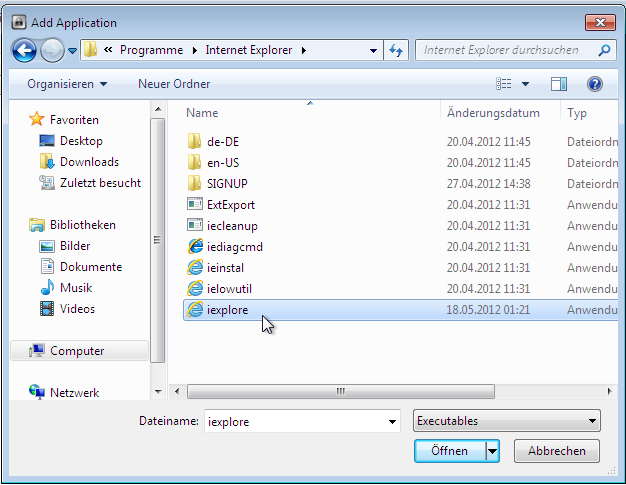Toggle the preview pane icon
Screen dimensions: 626x485
click(559, 84)
